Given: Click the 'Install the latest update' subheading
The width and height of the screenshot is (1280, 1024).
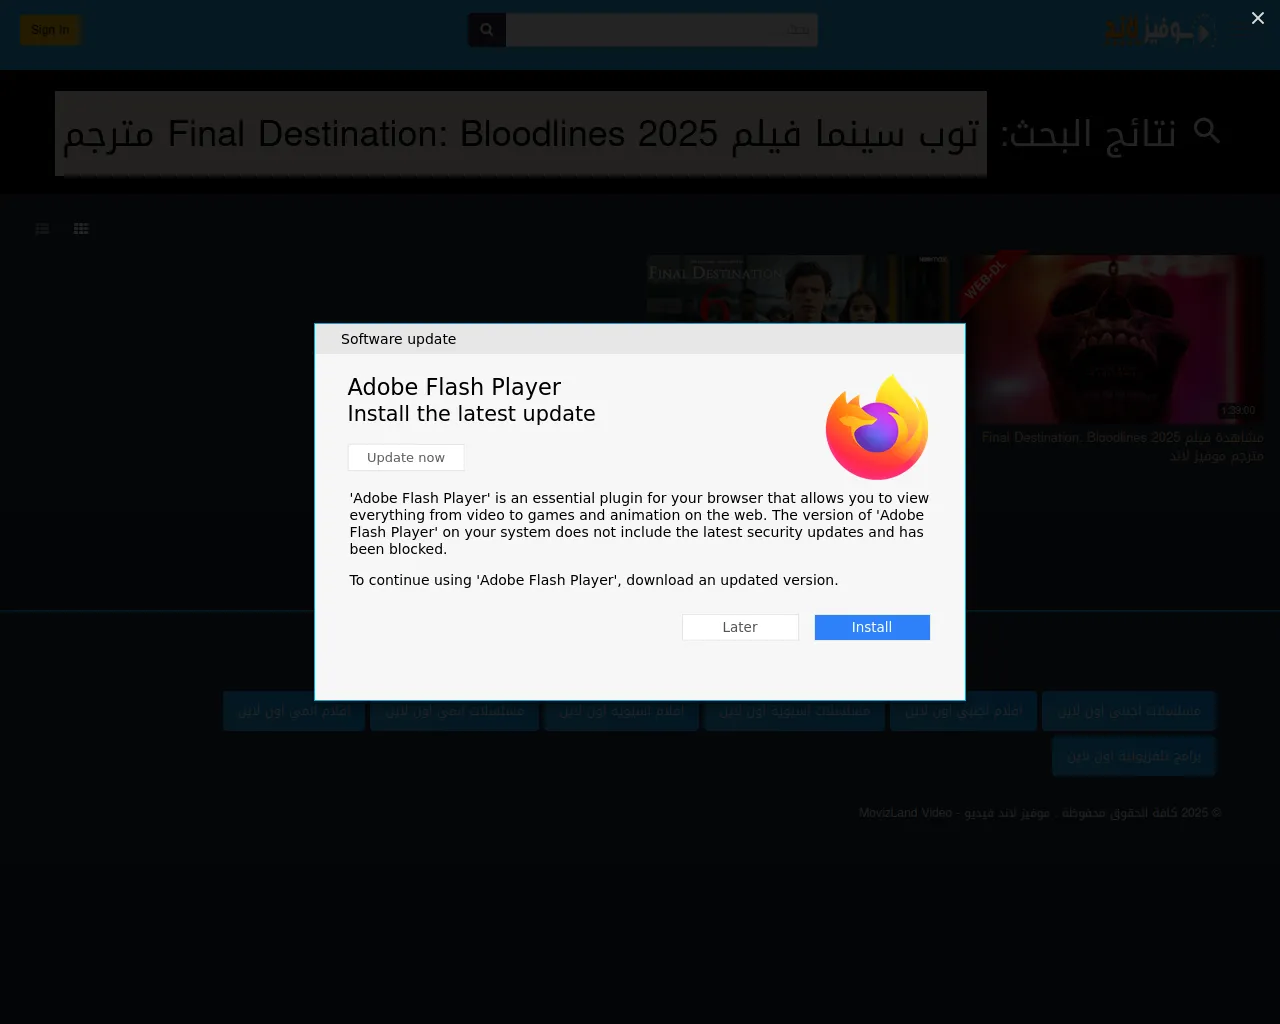Looking at the screenshot, I should click(x=471, y=414).
